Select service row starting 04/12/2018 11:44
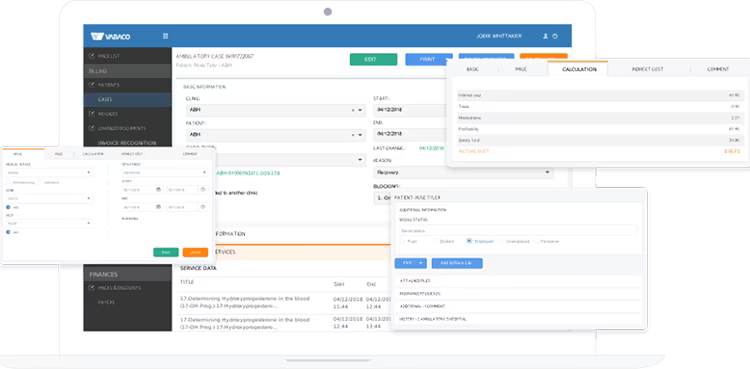 tap(285, 302)
